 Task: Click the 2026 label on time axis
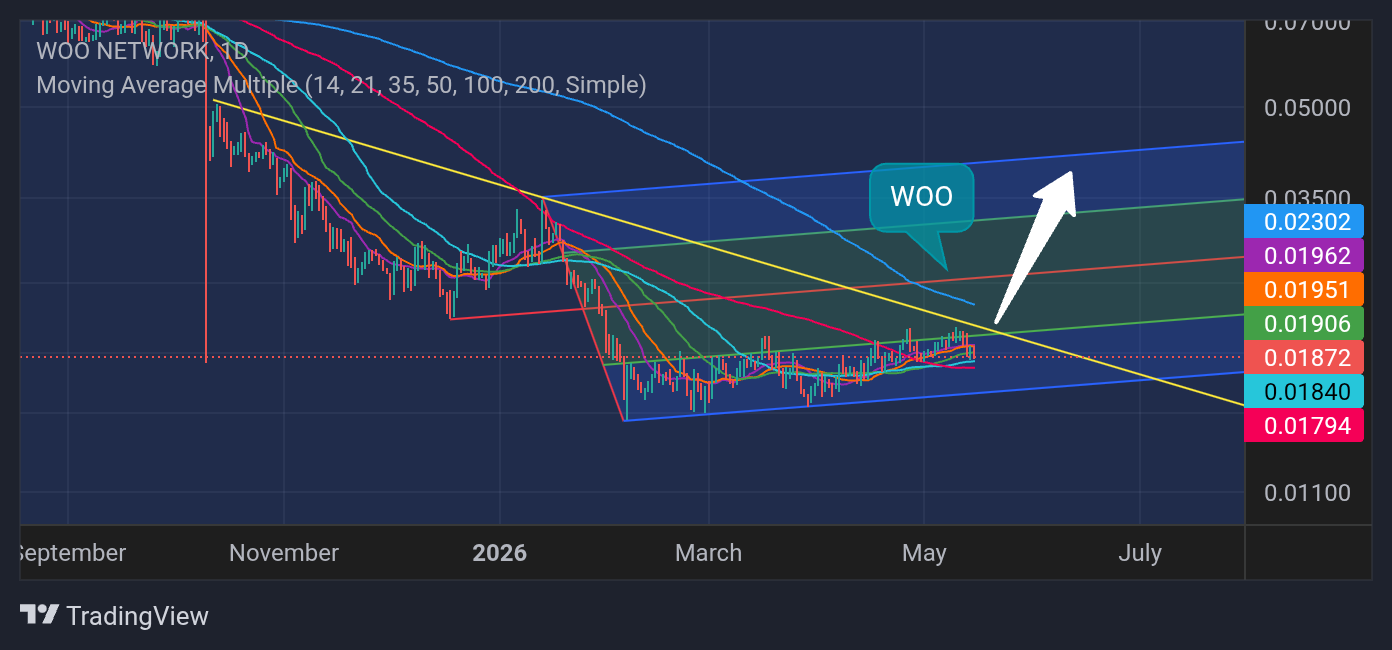(499, 553)
